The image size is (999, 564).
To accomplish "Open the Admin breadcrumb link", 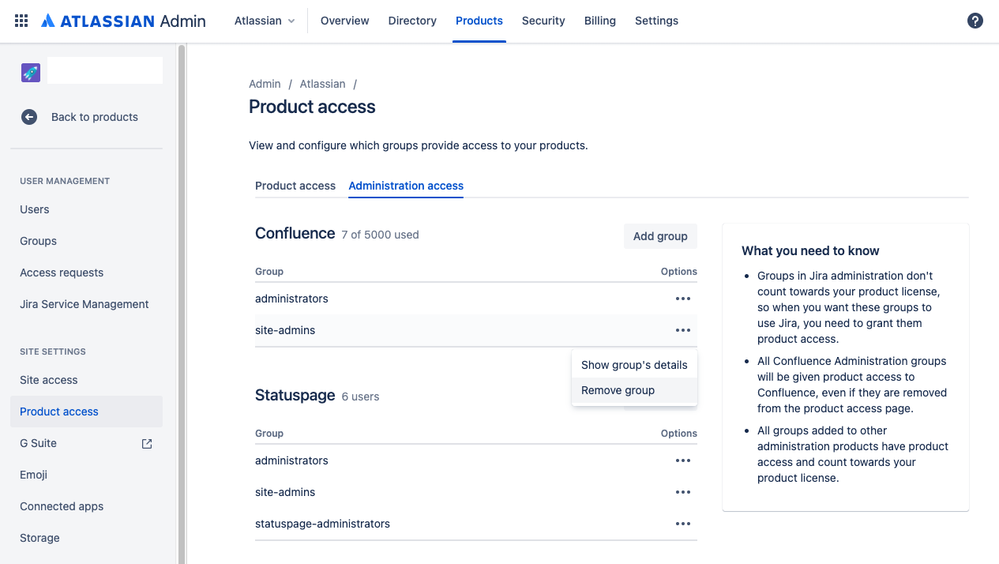I will coord(265,84).
